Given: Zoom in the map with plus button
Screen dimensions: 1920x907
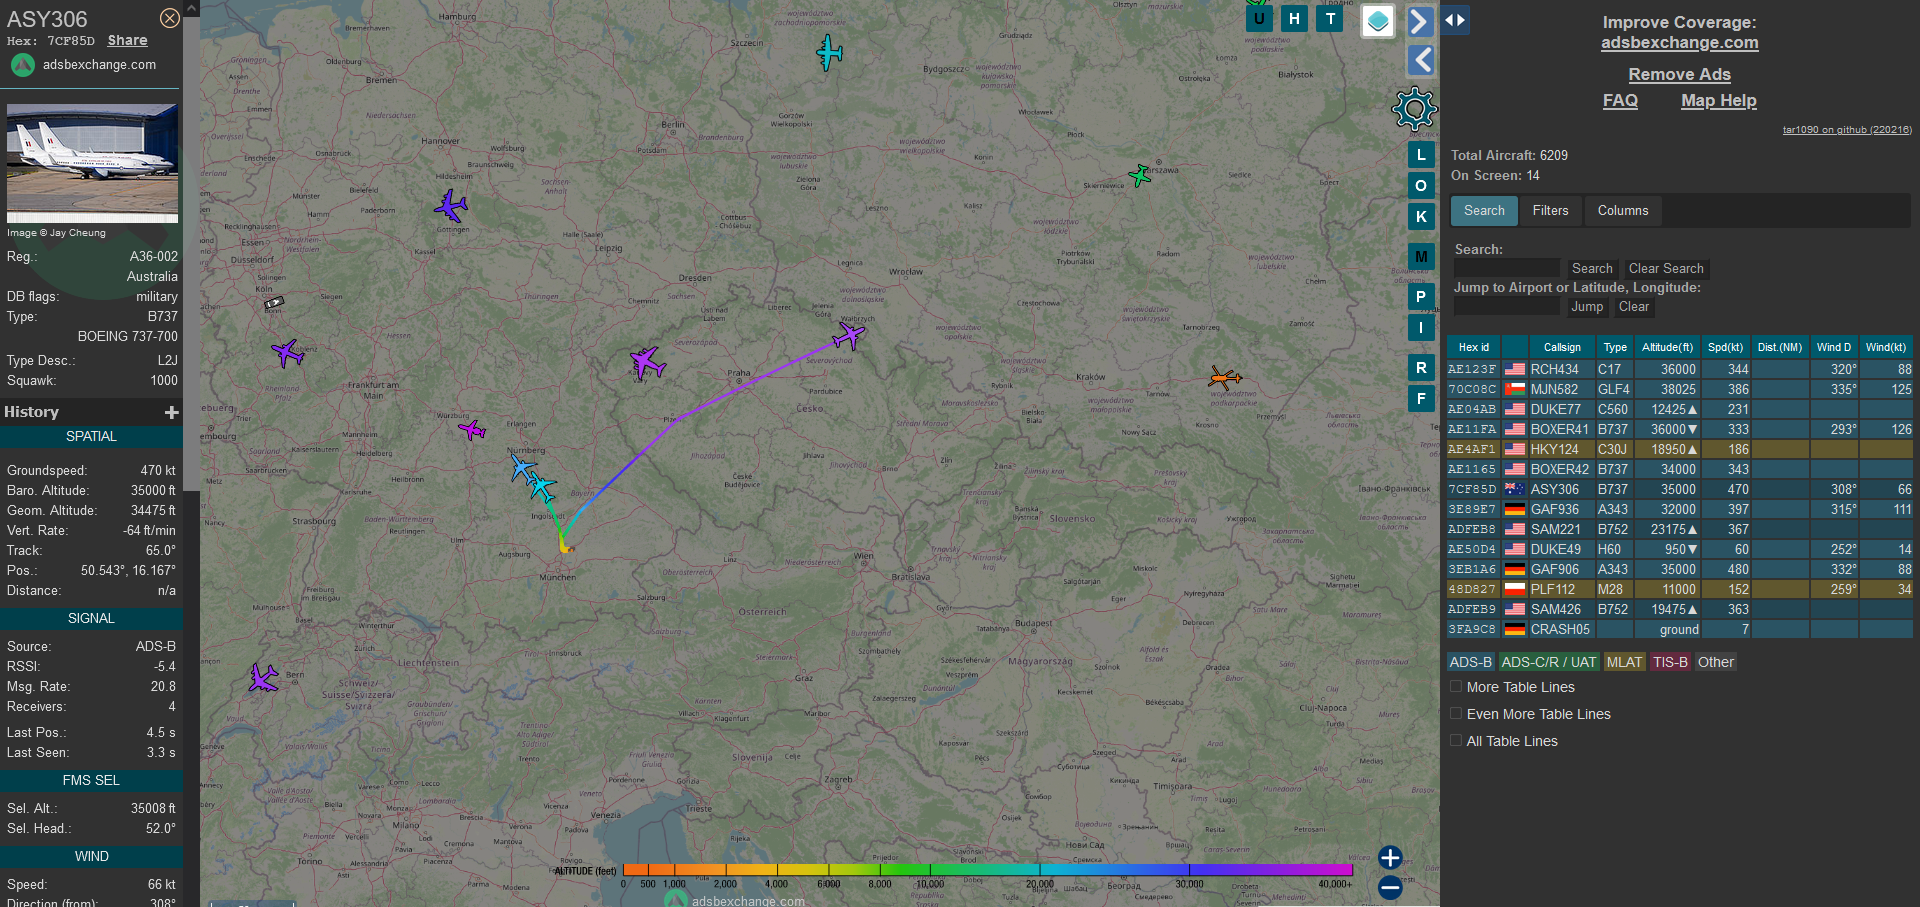Looking at the screenshot, I should [1390, 858].
